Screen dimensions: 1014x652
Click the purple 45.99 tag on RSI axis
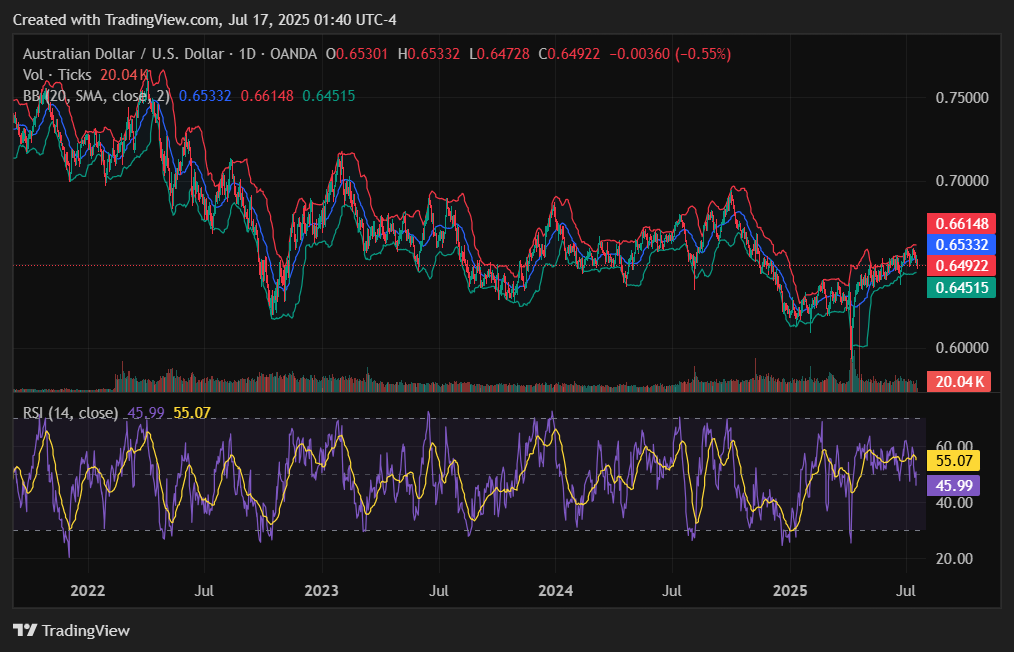[954, 485]
